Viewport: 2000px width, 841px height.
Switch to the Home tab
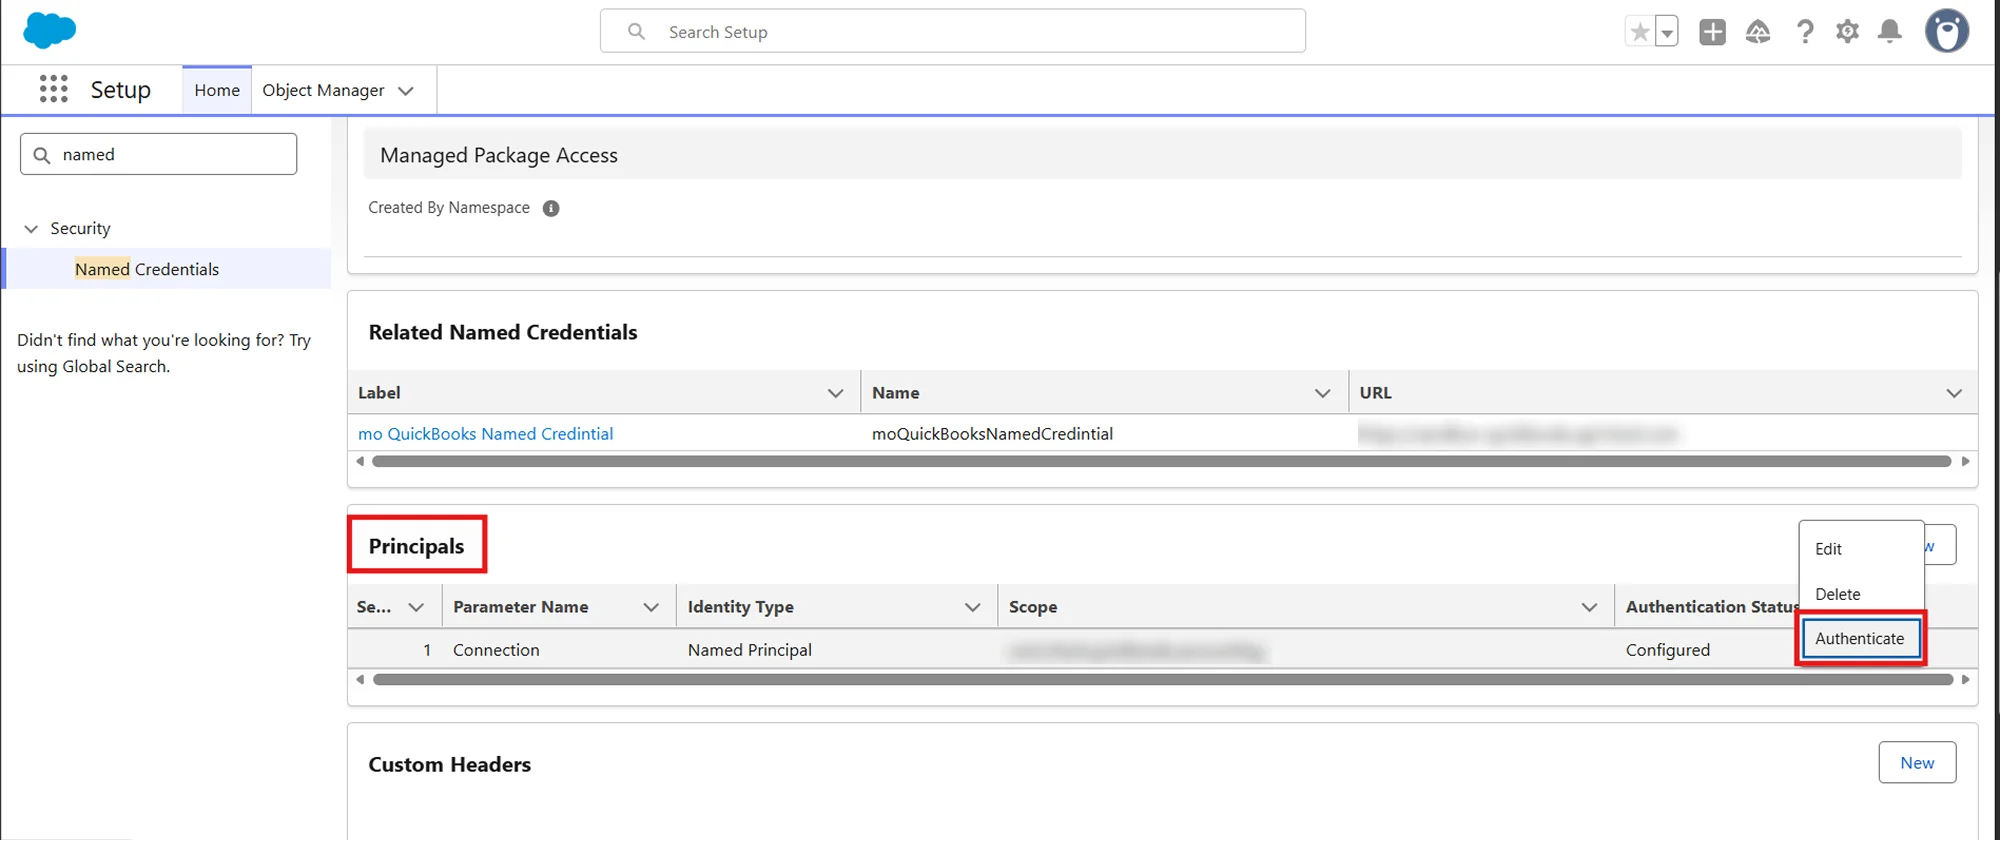point(217,90)
